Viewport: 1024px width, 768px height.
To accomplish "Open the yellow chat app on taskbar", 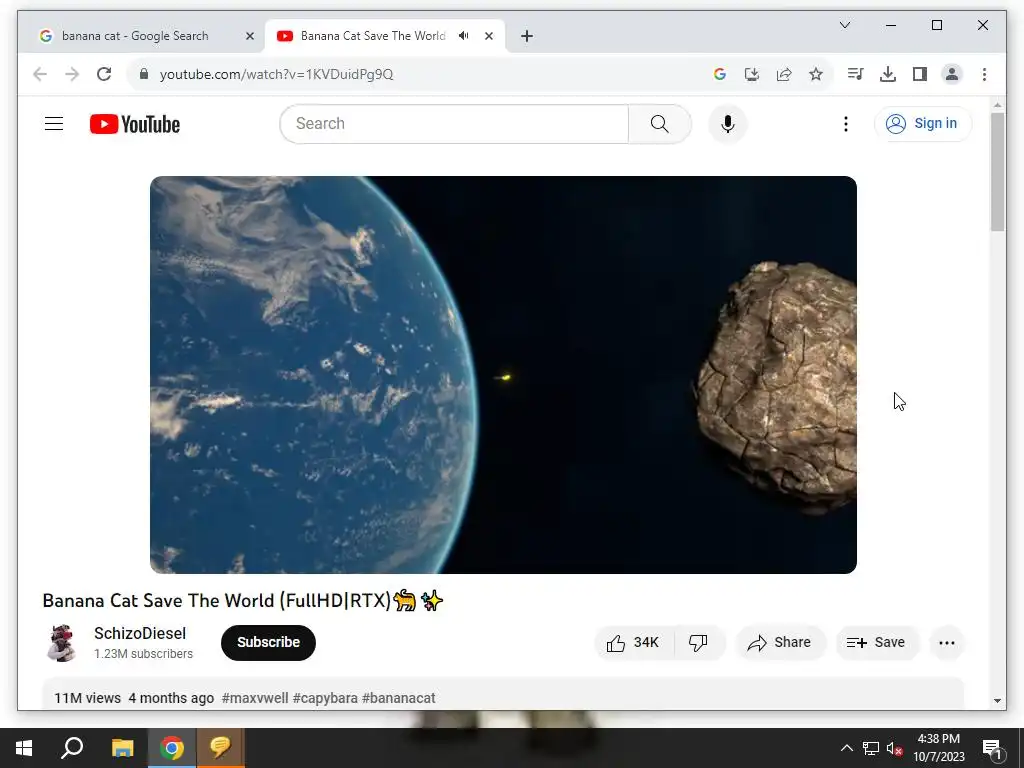I will (x=221, y=748).
